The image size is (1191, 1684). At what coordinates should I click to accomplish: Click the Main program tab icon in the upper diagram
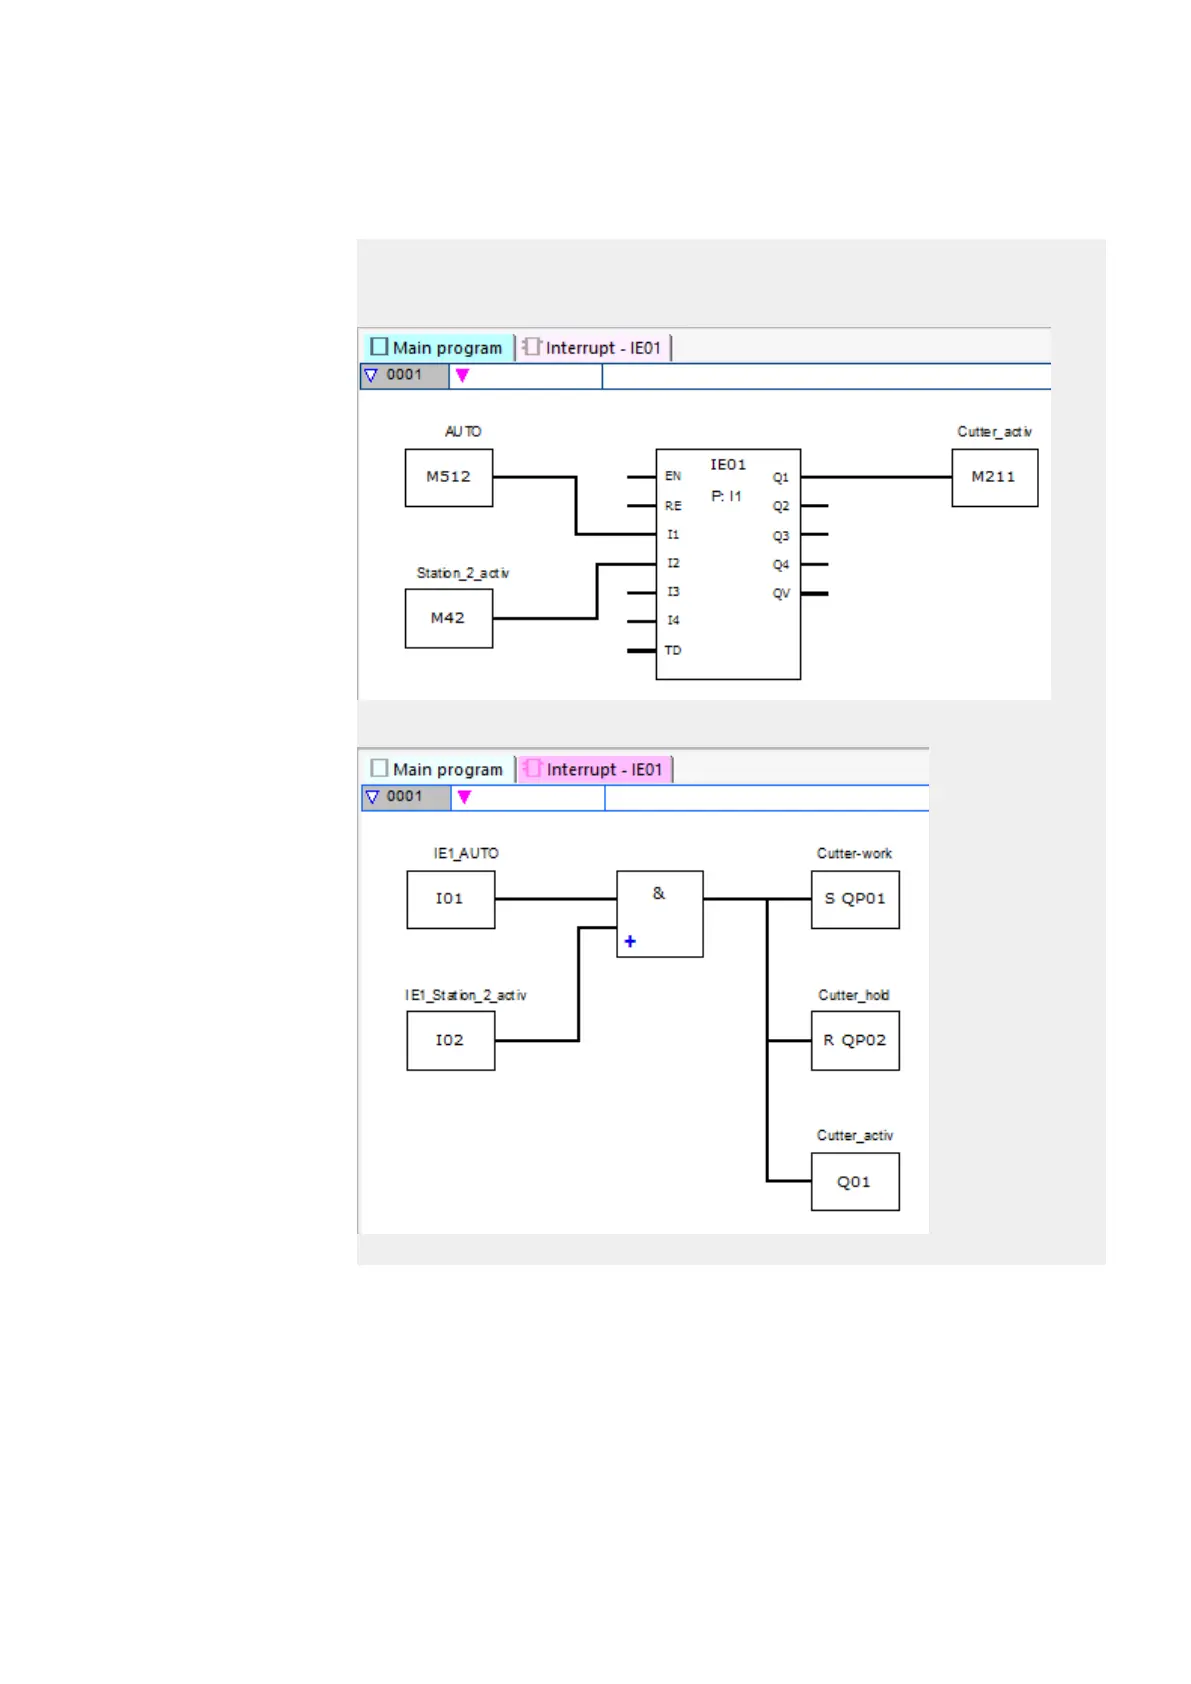coord(379,346)
